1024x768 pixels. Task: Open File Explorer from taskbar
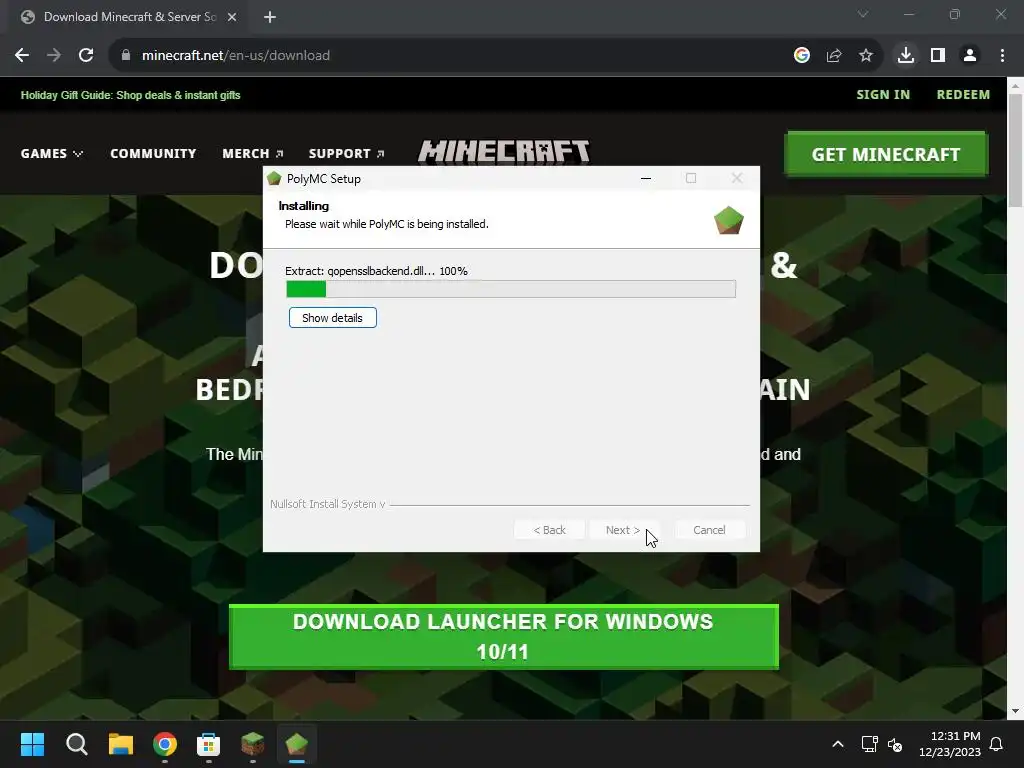coord(121,744)
